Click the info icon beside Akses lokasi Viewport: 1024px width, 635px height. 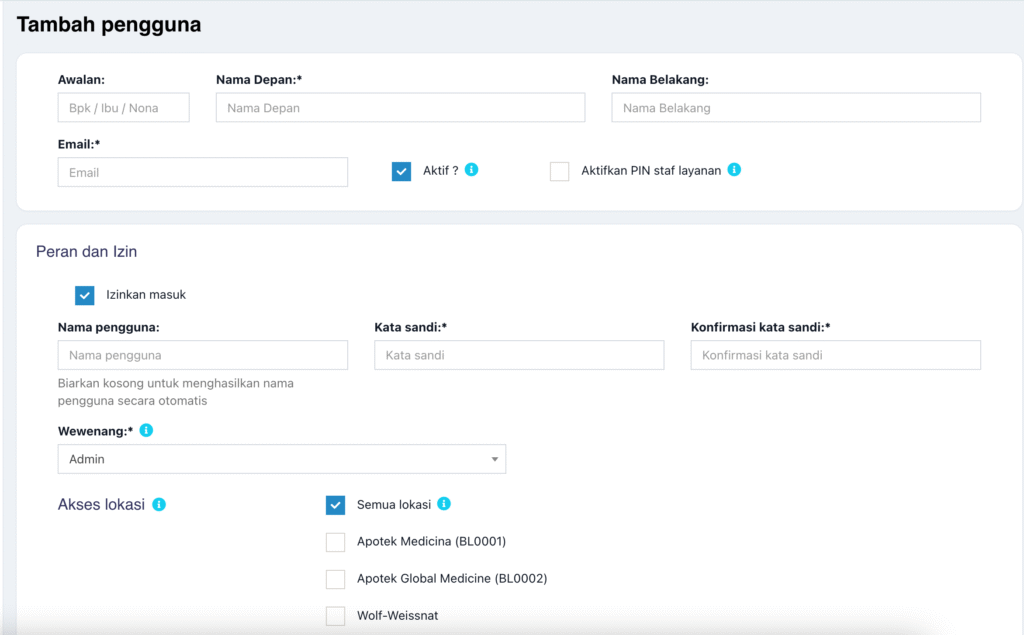[x=159, y=504]
